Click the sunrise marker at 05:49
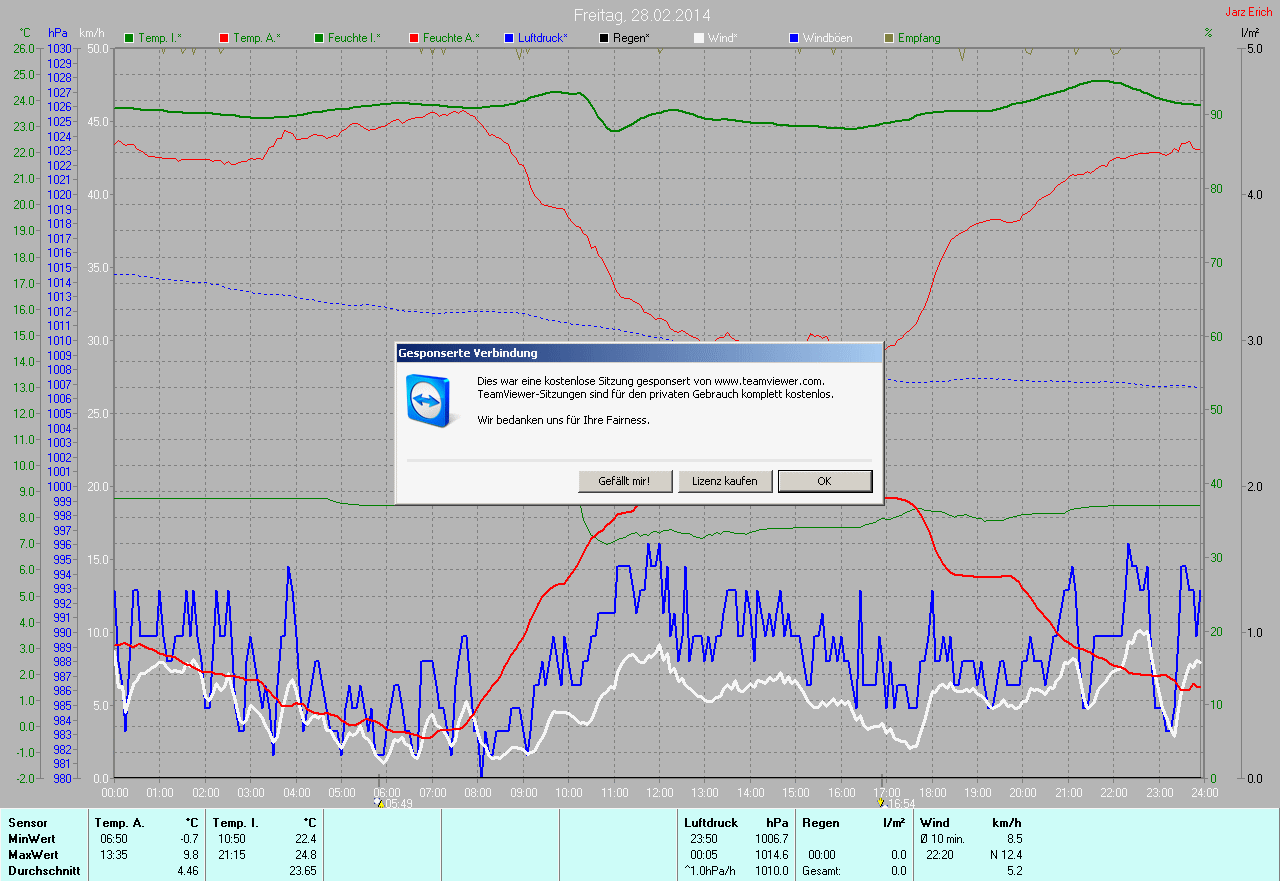 point(393,802)
